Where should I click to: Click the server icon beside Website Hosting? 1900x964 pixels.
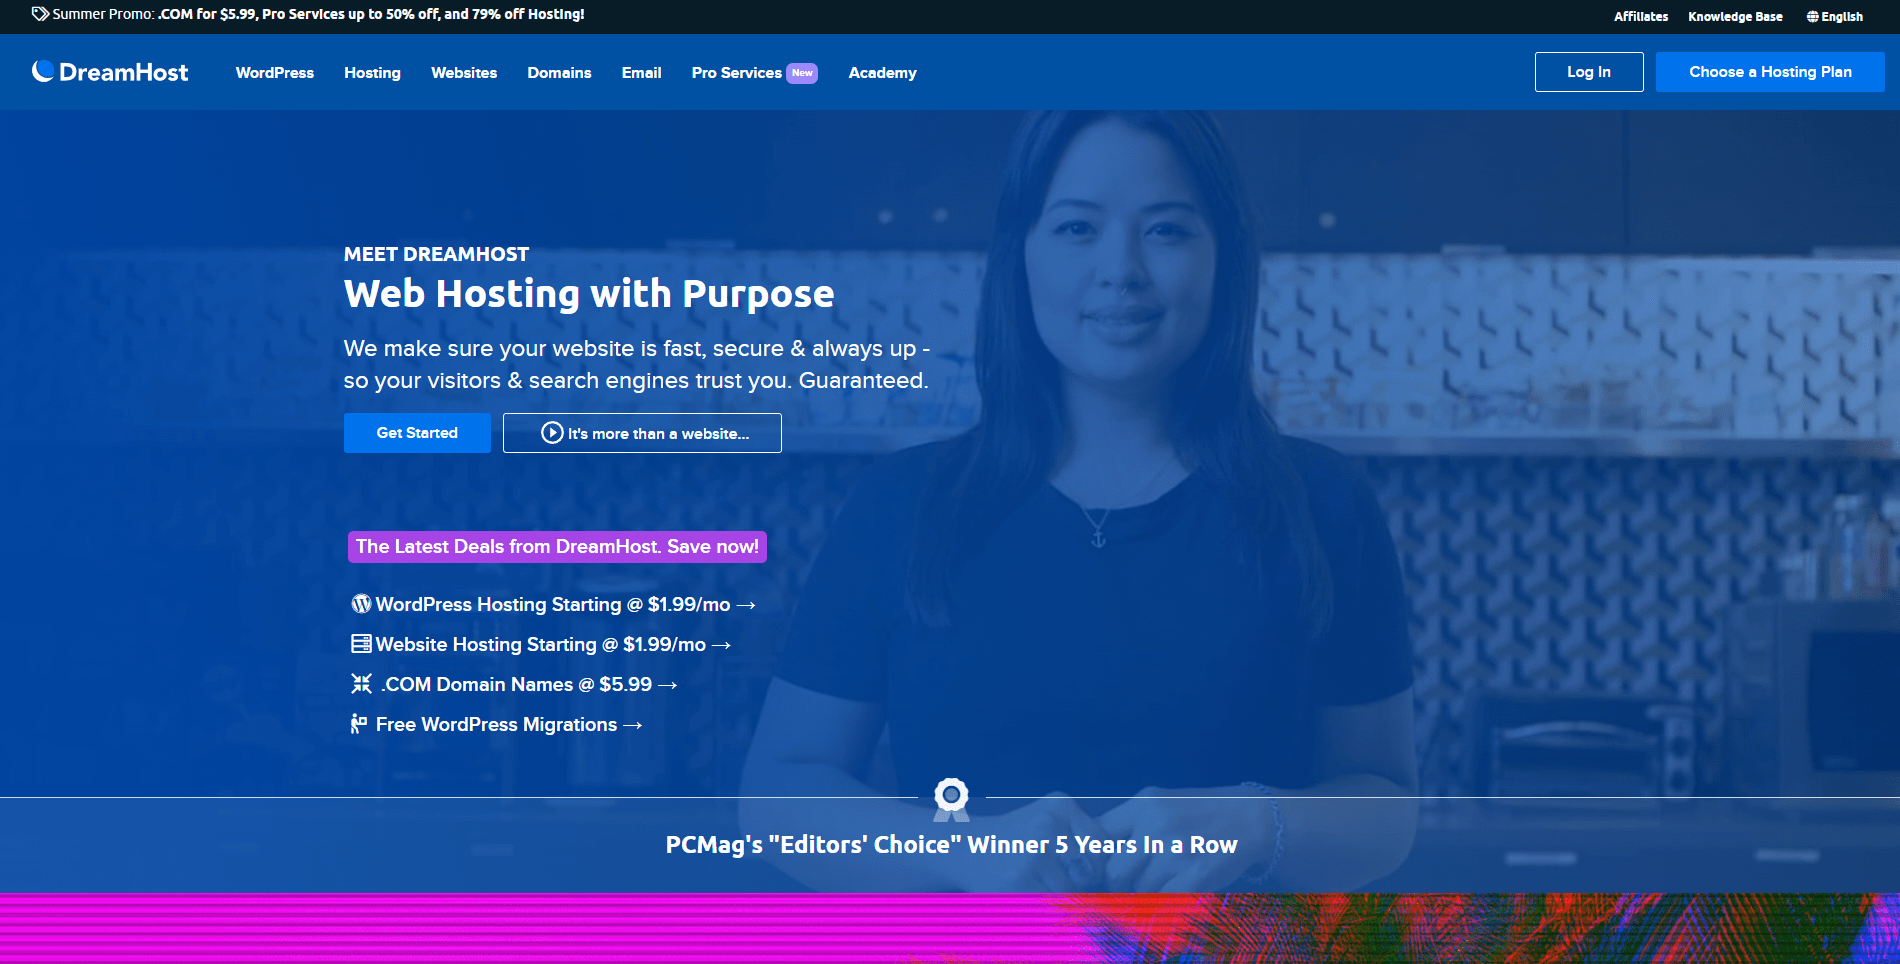coord(361,644)
